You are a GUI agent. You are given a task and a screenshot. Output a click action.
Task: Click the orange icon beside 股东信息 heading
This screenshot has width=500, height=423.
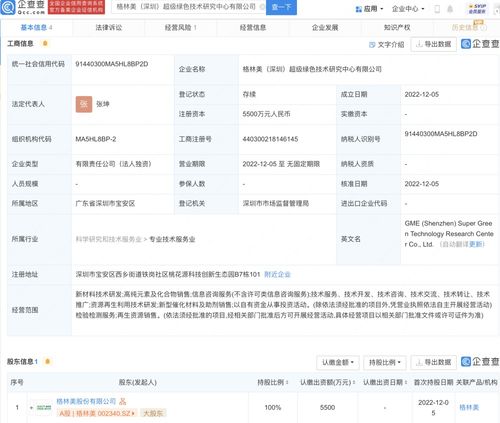47,362
